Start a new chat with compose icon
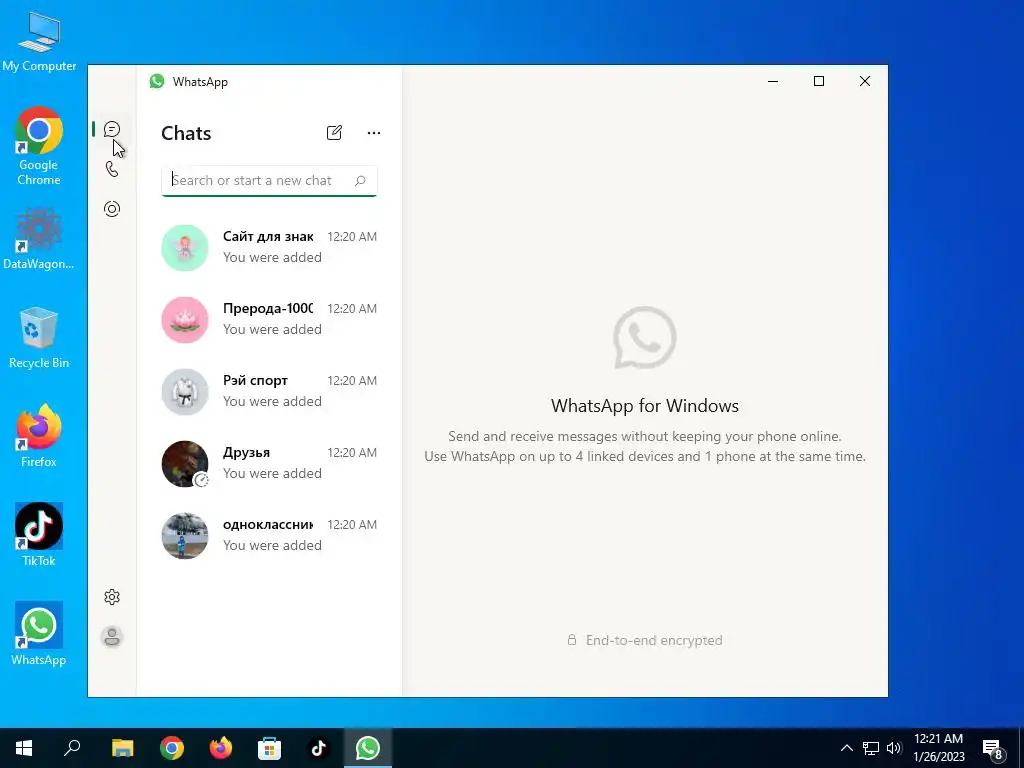 (x=334, y=133)
